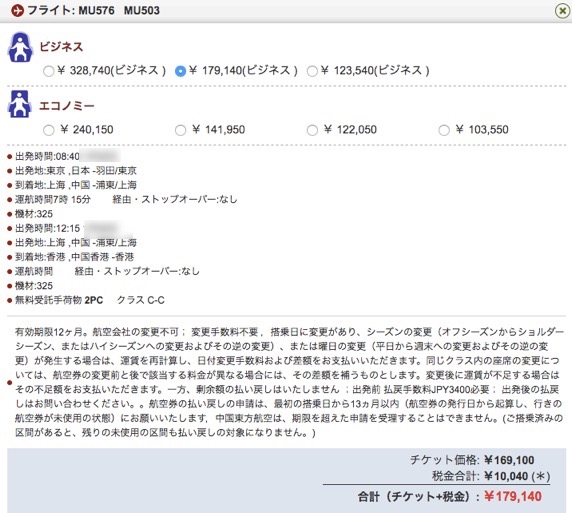This screenshot has width=572, height=513.
Task: Click the クラス C-C text
Action: (141, 300)
